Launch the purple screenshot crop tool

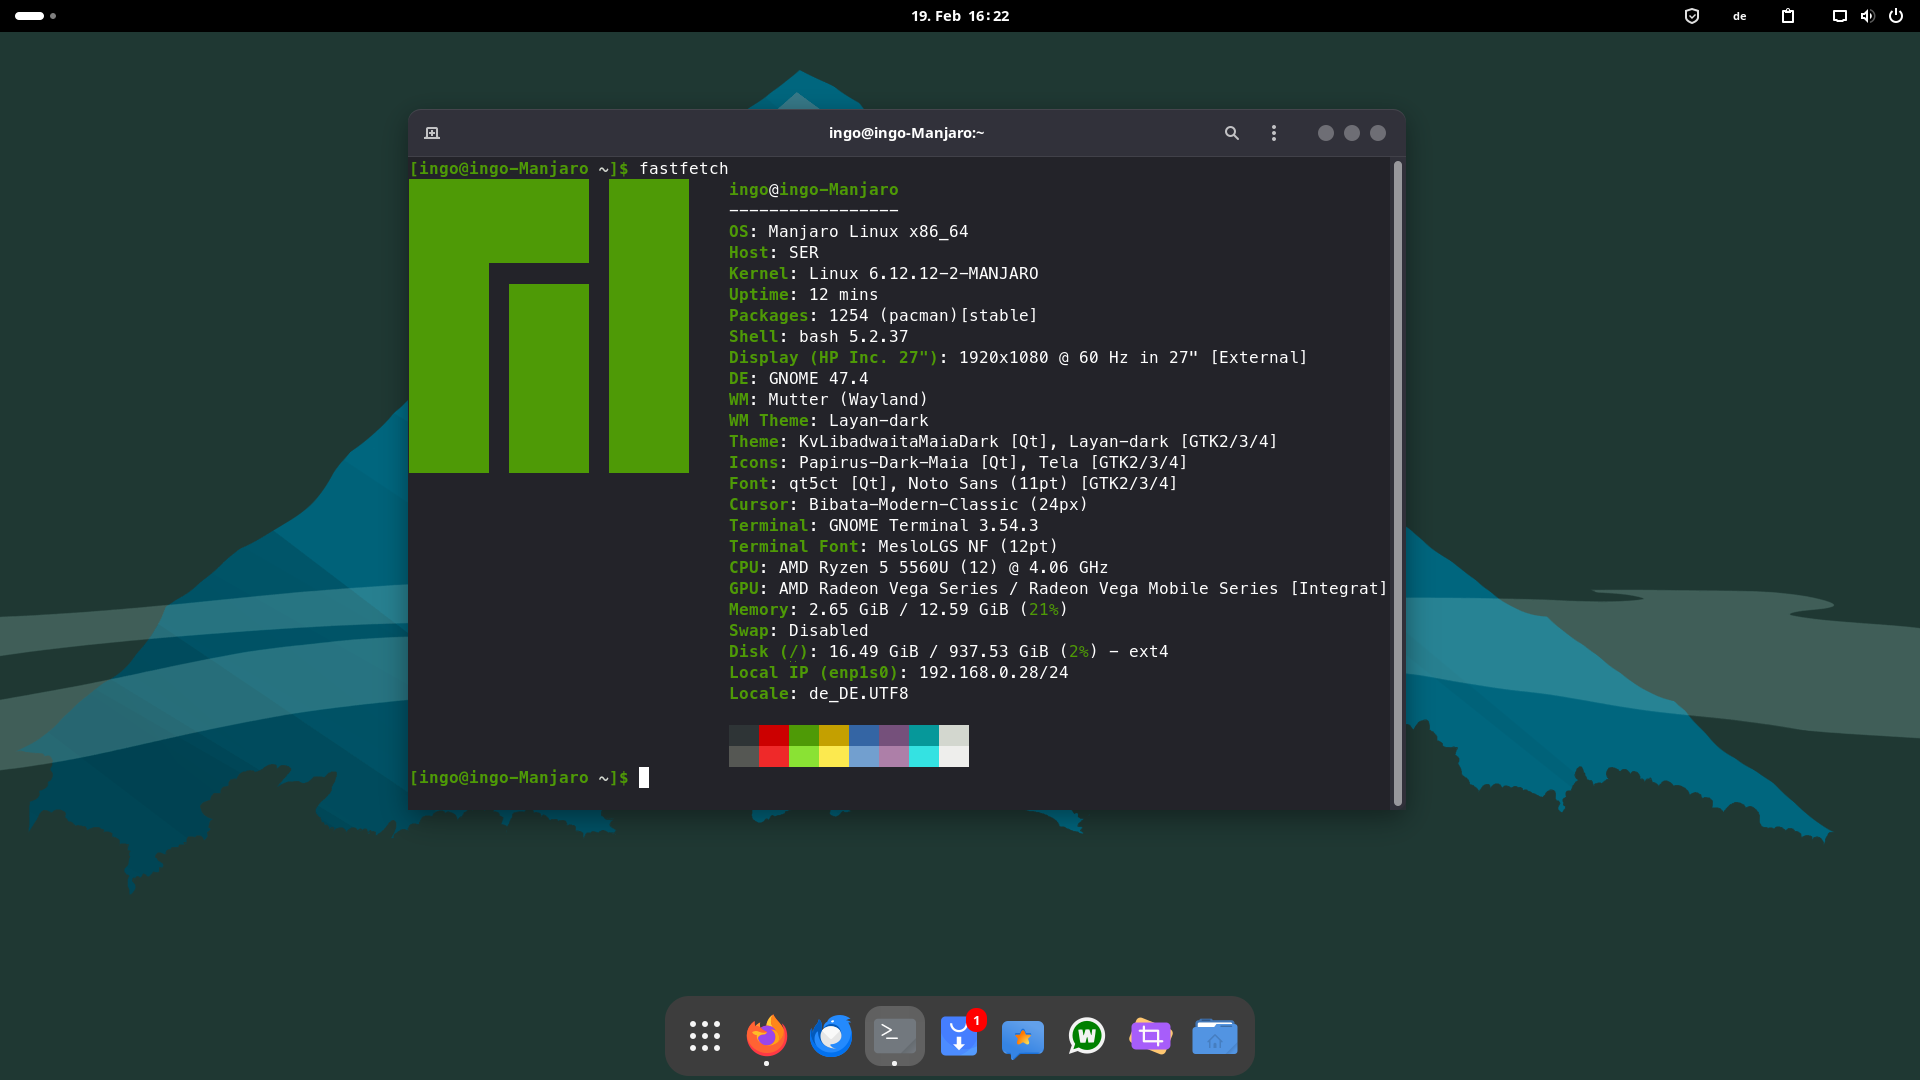pyautogui.click(x=1150, y=1036)
